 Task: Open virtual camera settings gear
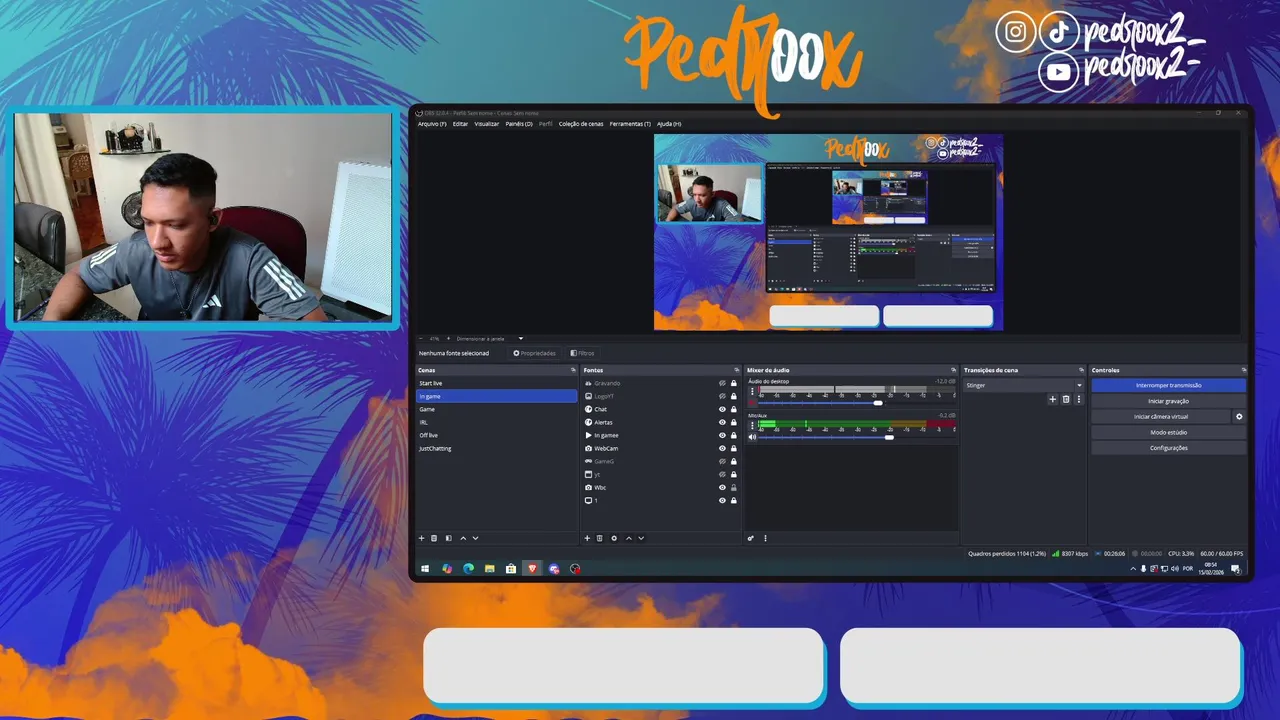1239,417
